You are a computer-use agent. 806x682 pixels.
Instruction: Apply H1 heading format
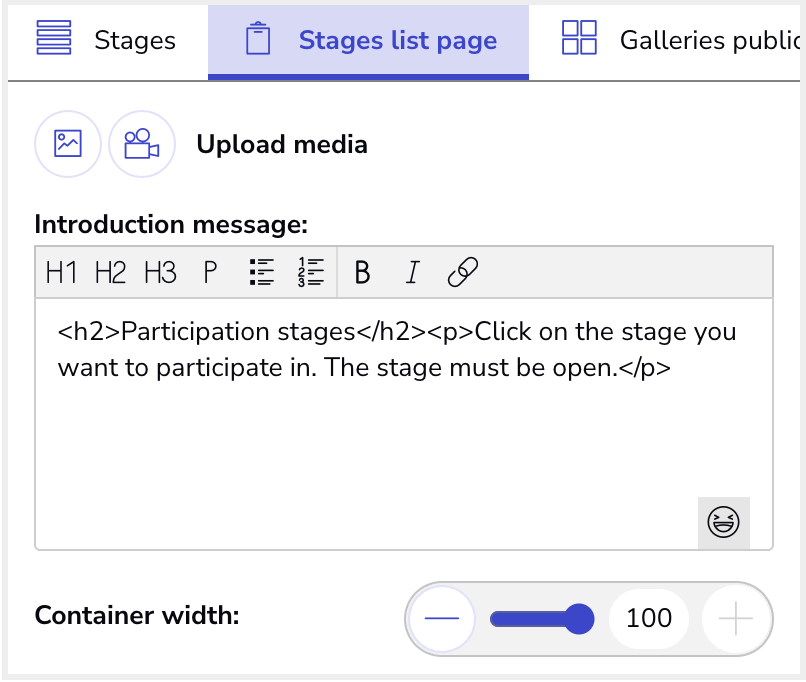(x=61, y=272)
